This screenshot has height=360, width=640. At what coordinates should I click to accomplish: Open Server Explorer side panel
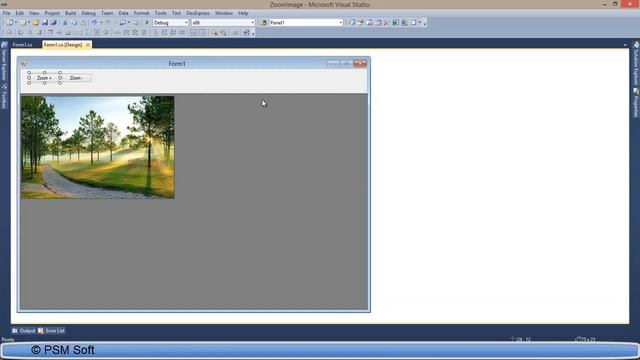(x=4, y=61)
